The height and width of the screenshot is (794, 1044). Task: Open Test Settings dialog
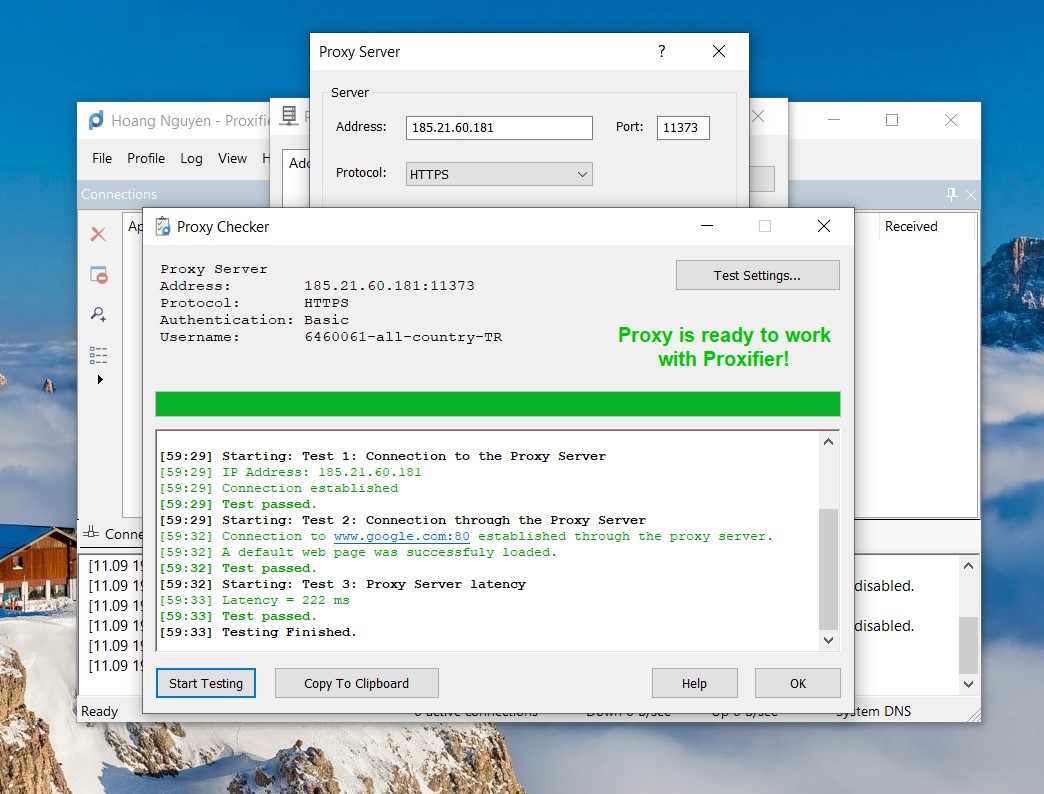pos(757,276)
